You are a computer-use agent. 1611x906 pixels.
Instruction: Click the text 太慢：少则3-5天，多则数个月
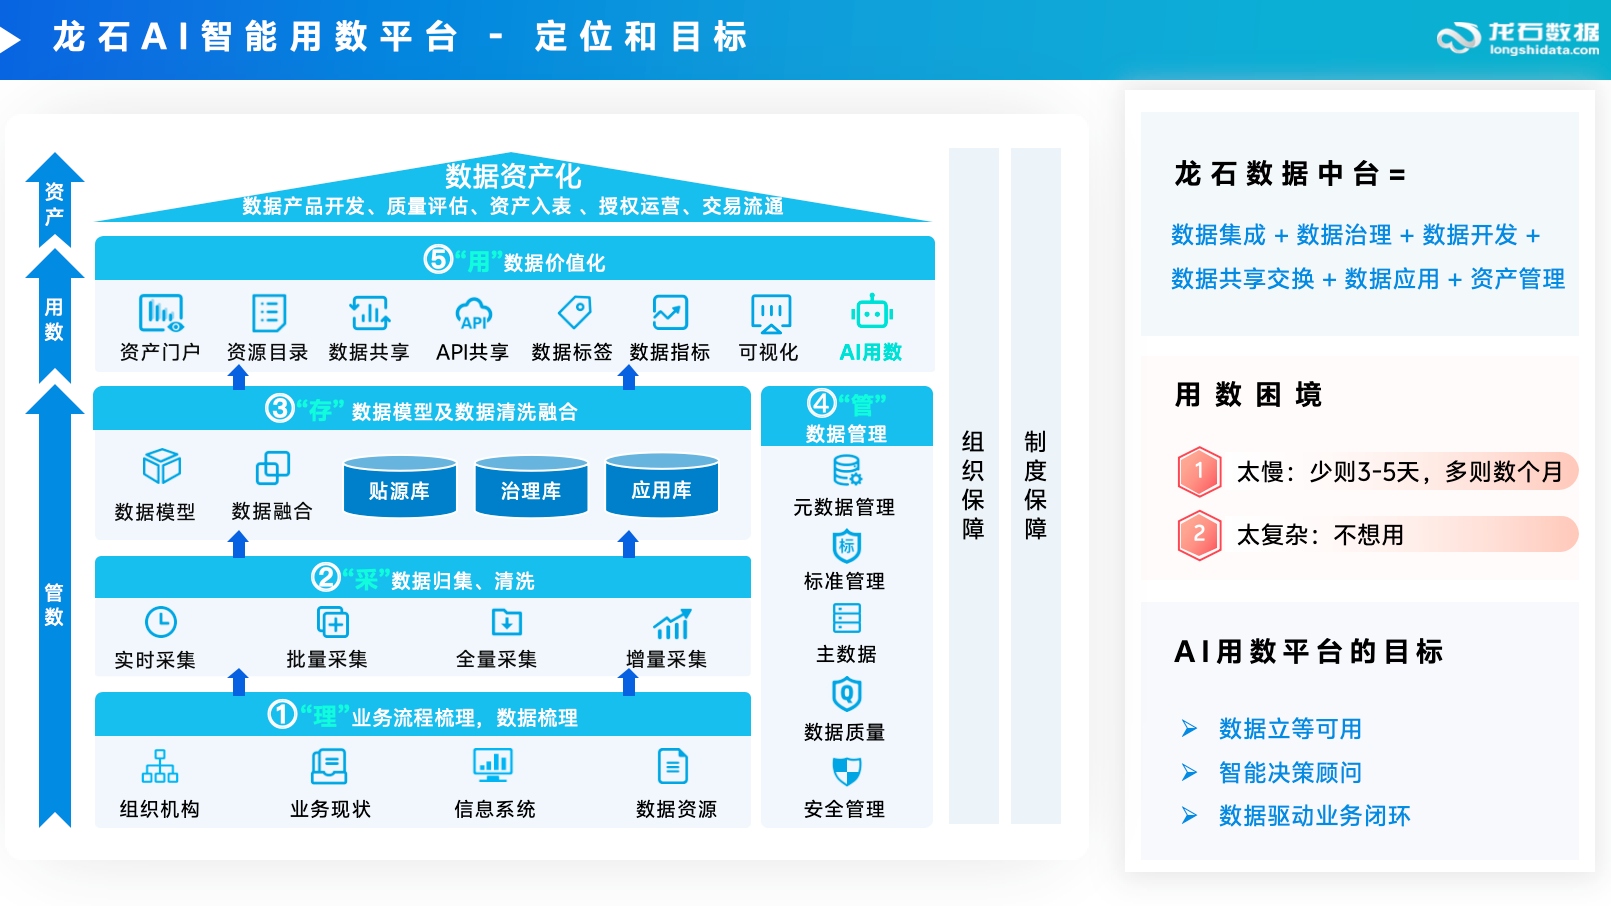1399,472
